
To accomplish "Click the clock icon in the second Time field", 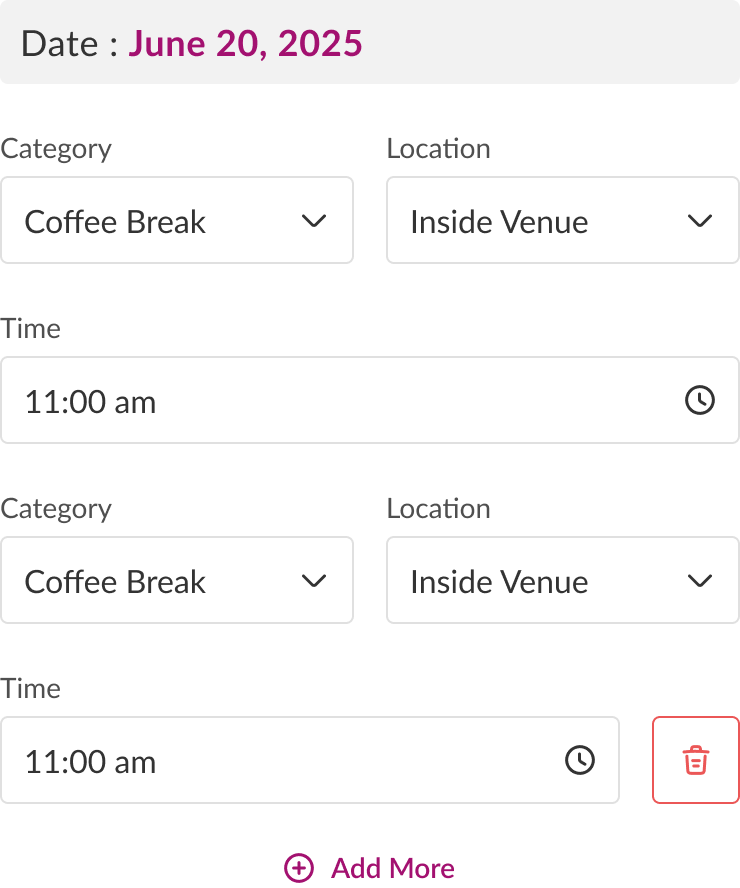I will pos(580,761).
